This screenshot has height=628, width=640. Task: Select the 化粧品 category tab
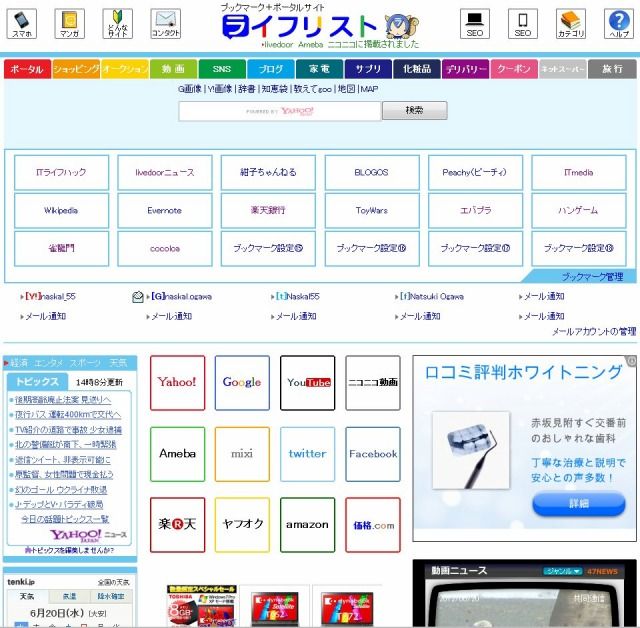[x=417, y=69]
